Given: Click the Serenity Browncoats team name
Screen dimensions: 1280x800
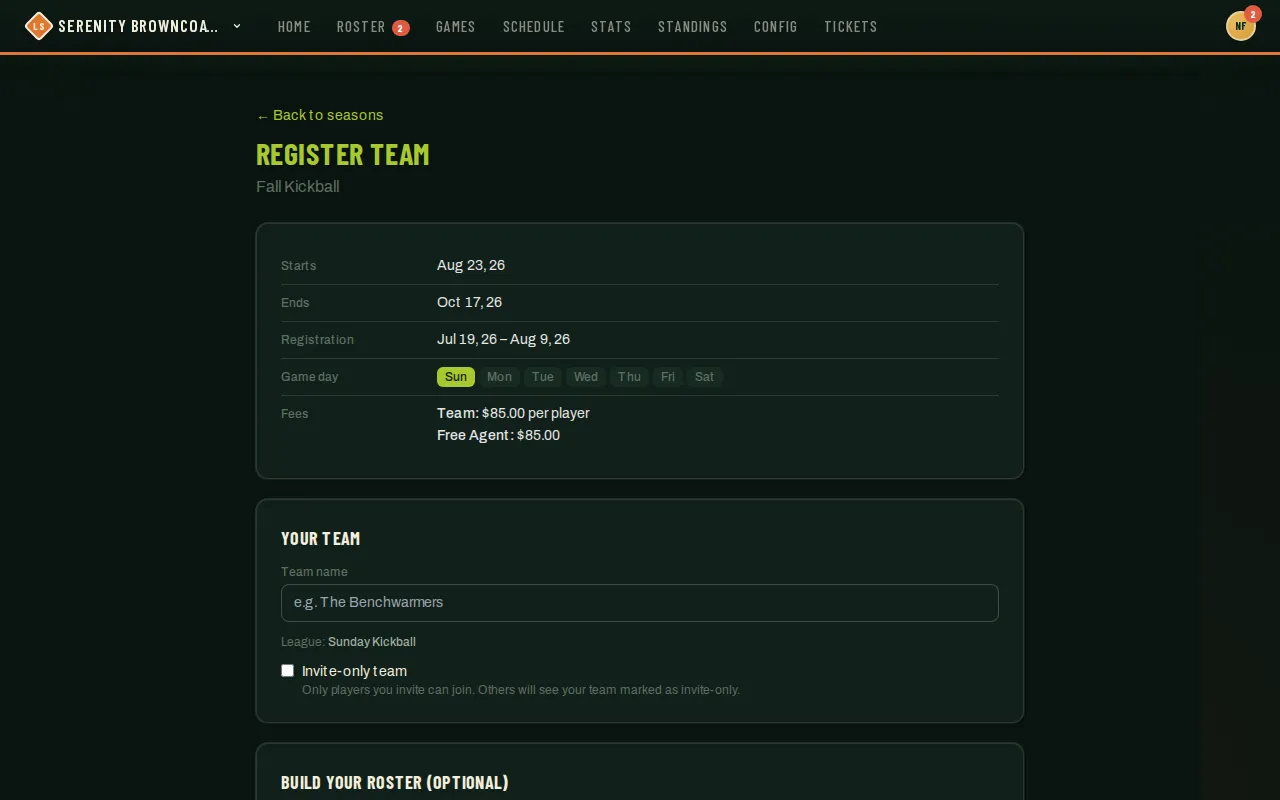Looking at the screenshot, I should [138, 26].
